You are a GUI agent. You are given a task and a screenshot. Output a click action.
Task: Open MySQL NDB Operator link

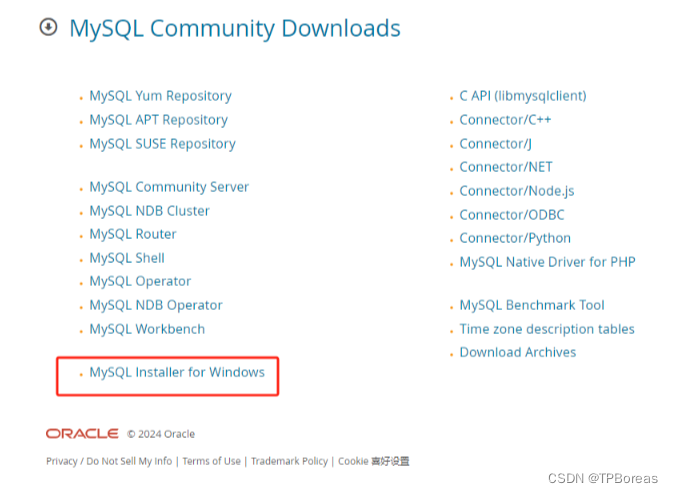[156, 305]
